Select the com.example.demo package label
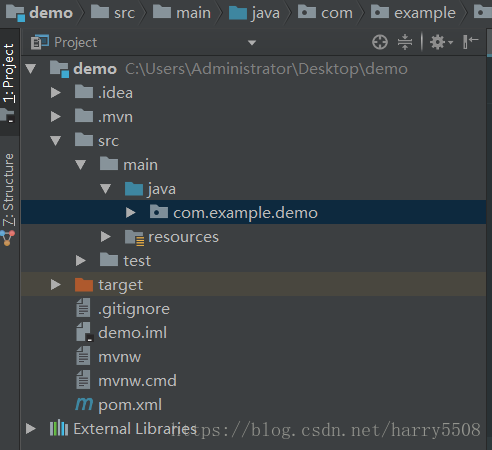The width and height of the screenshot is (492, 450). pos(245,213)
